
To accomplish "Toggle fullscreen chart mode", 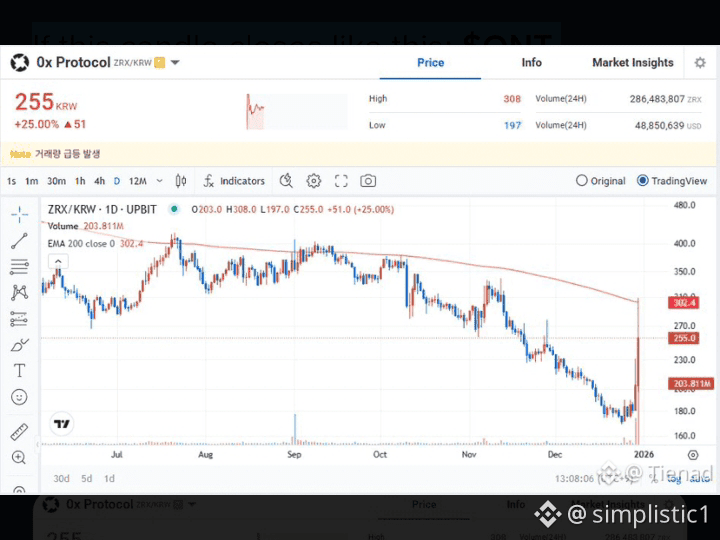I will 341,181.
